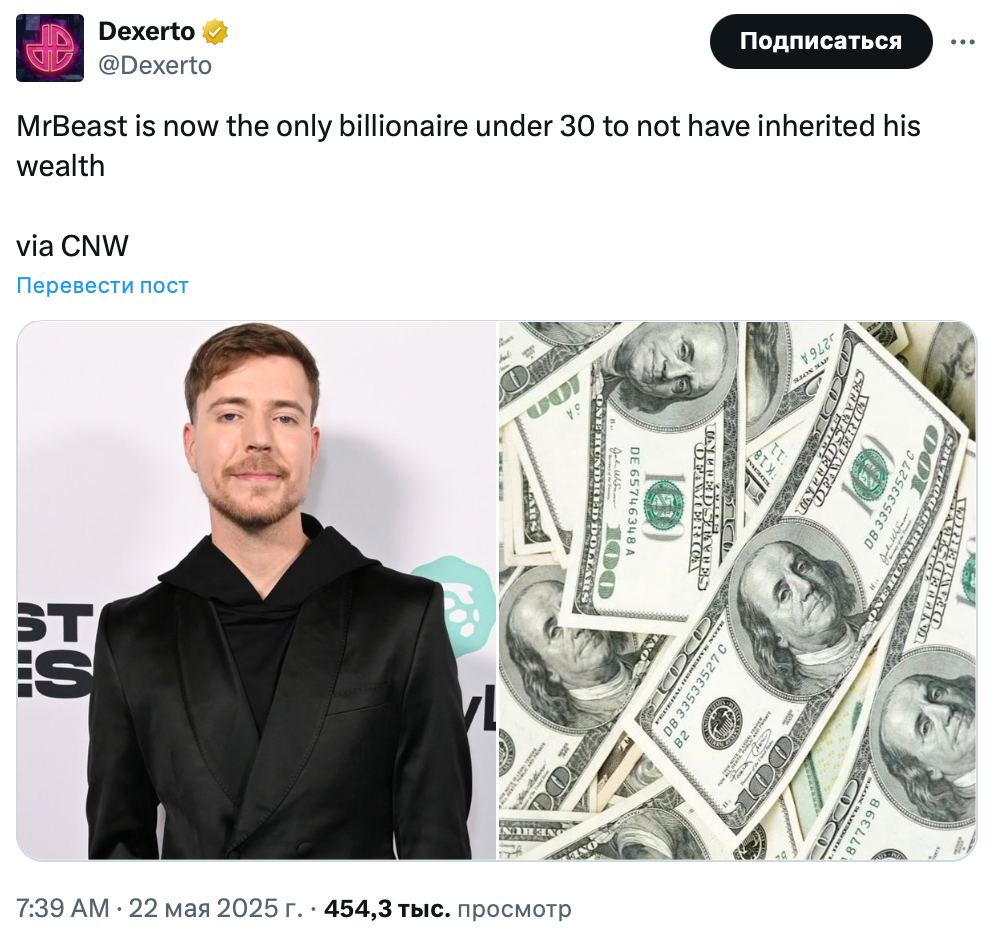This screenshot has width=1002, height=940.
Task: Click the word "wealth" in the post
Action: click(x=61, y=166)
